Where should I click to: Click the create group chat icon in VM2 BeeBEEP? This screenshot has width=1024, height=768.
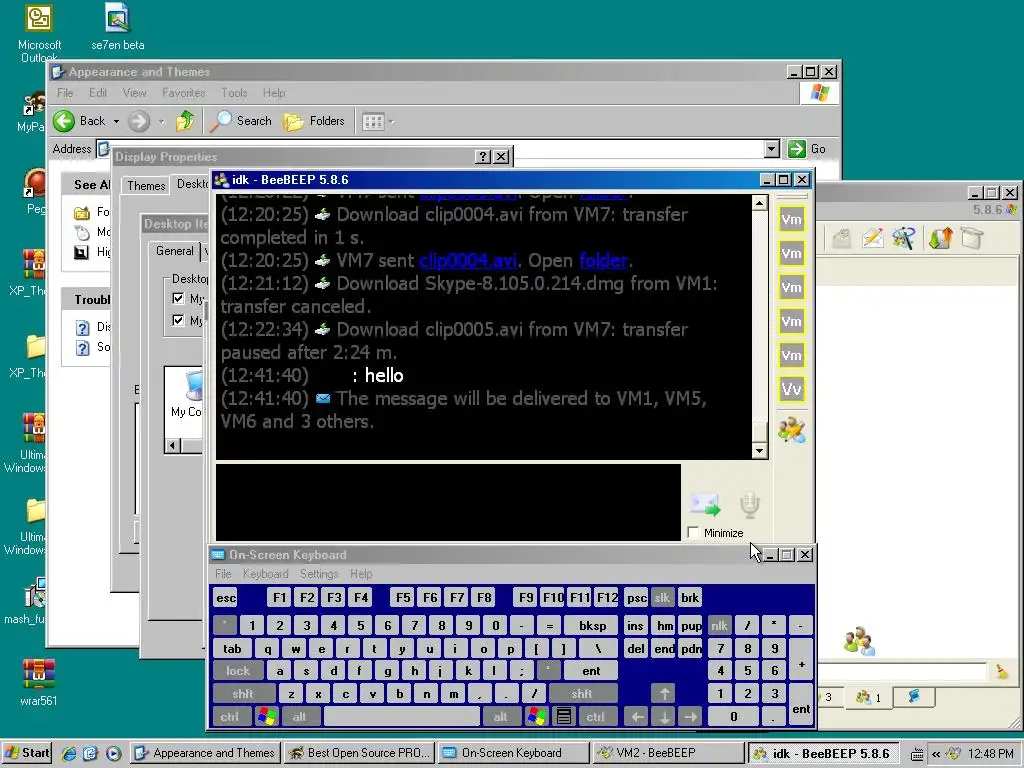pyautogui.click(x=904, y=238)
